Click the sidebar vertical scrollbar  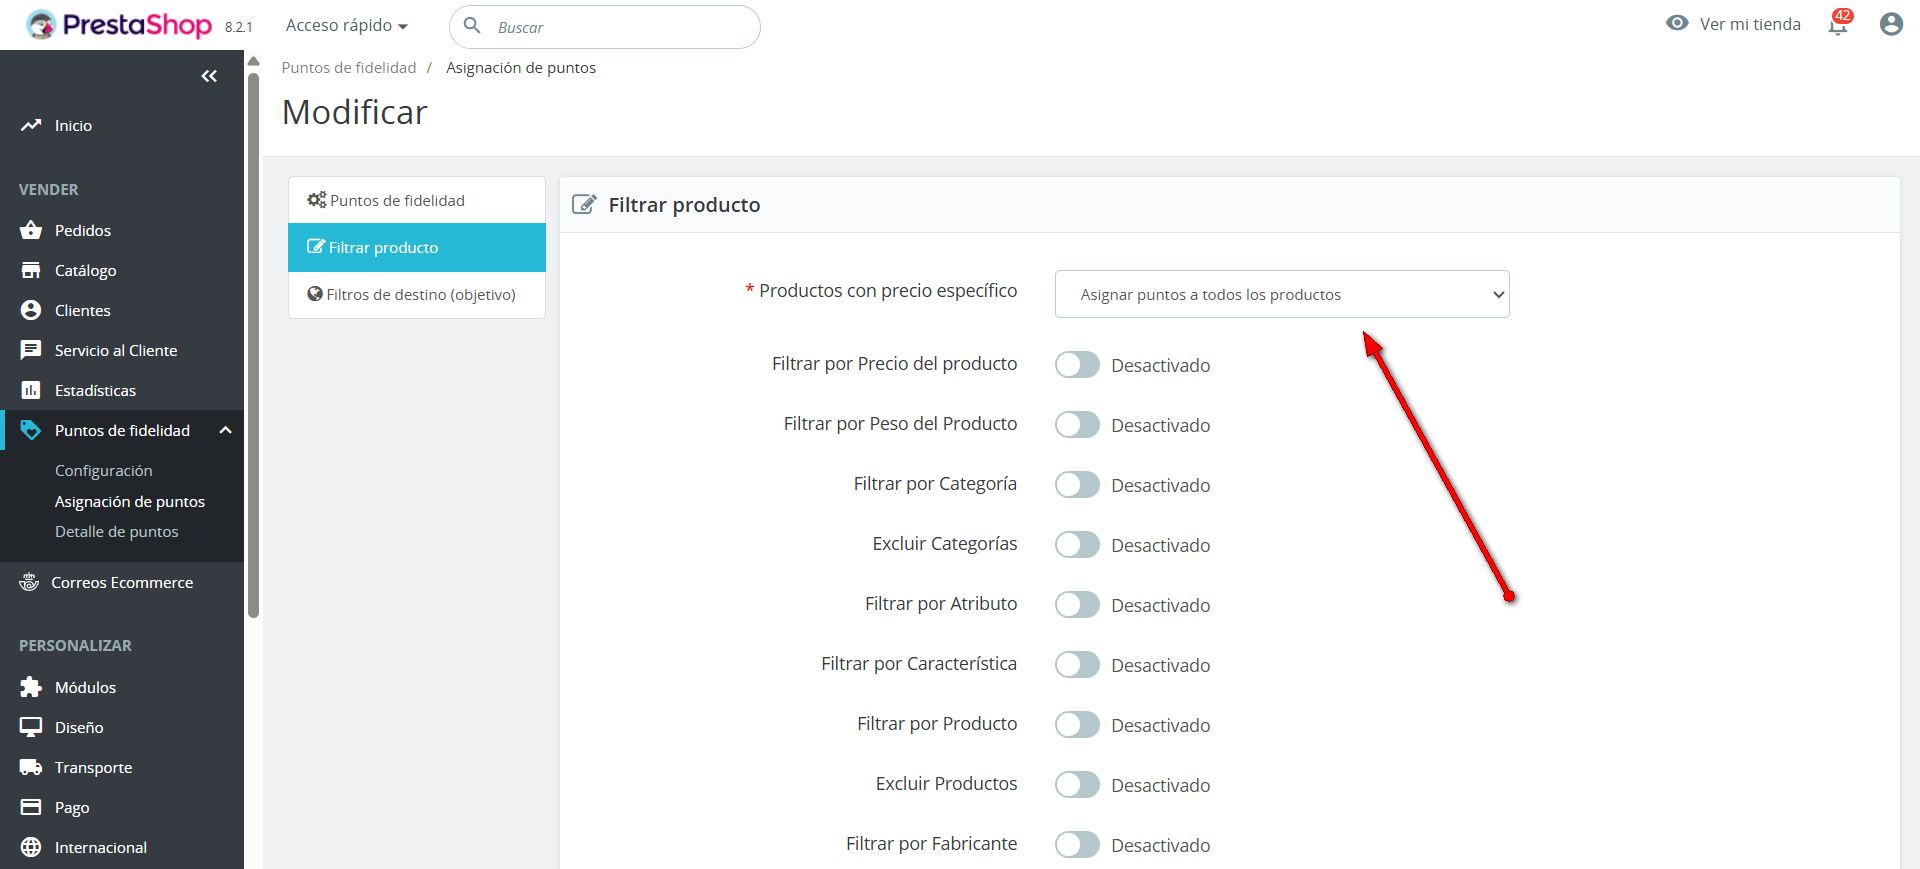(x=254, y=340)
